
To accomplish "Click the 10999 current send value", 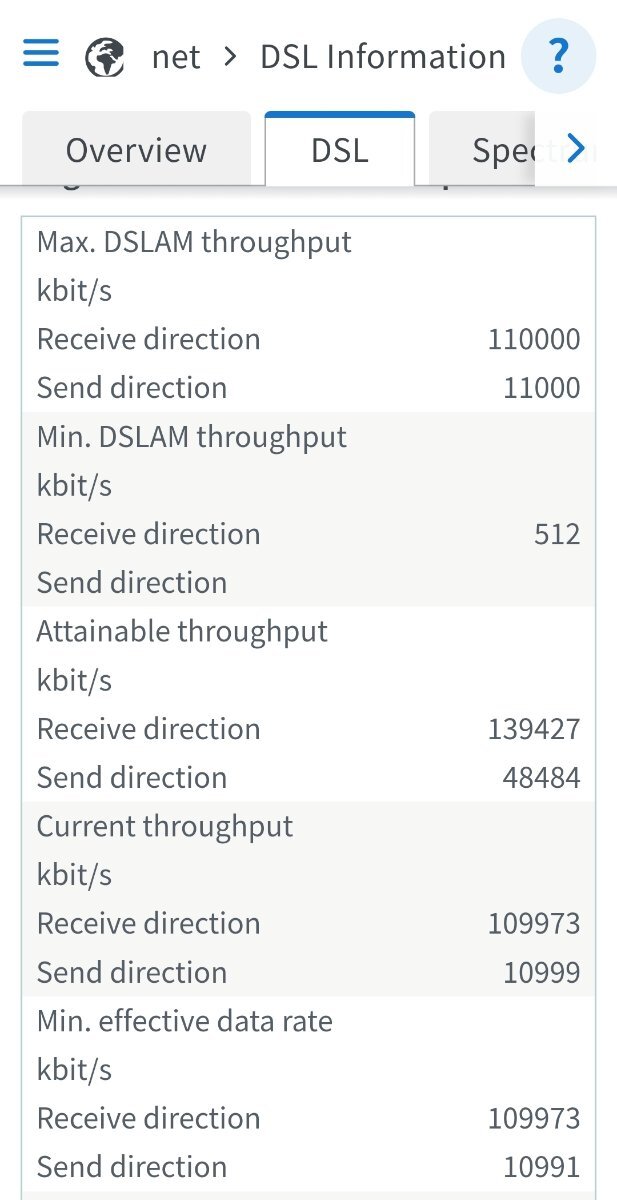I will click(x=541, y=973).
